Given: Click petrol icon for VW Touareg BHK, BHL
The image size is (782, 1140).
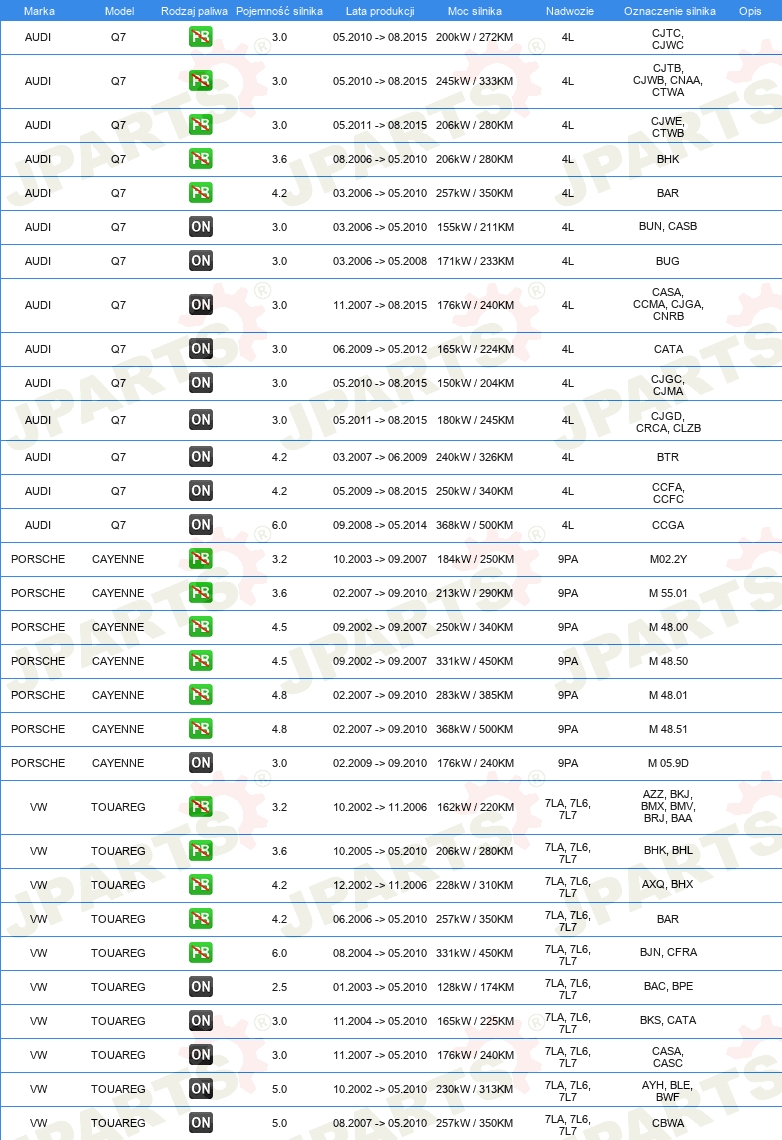Looking at the screenshot, I should [x=201, y=851].
